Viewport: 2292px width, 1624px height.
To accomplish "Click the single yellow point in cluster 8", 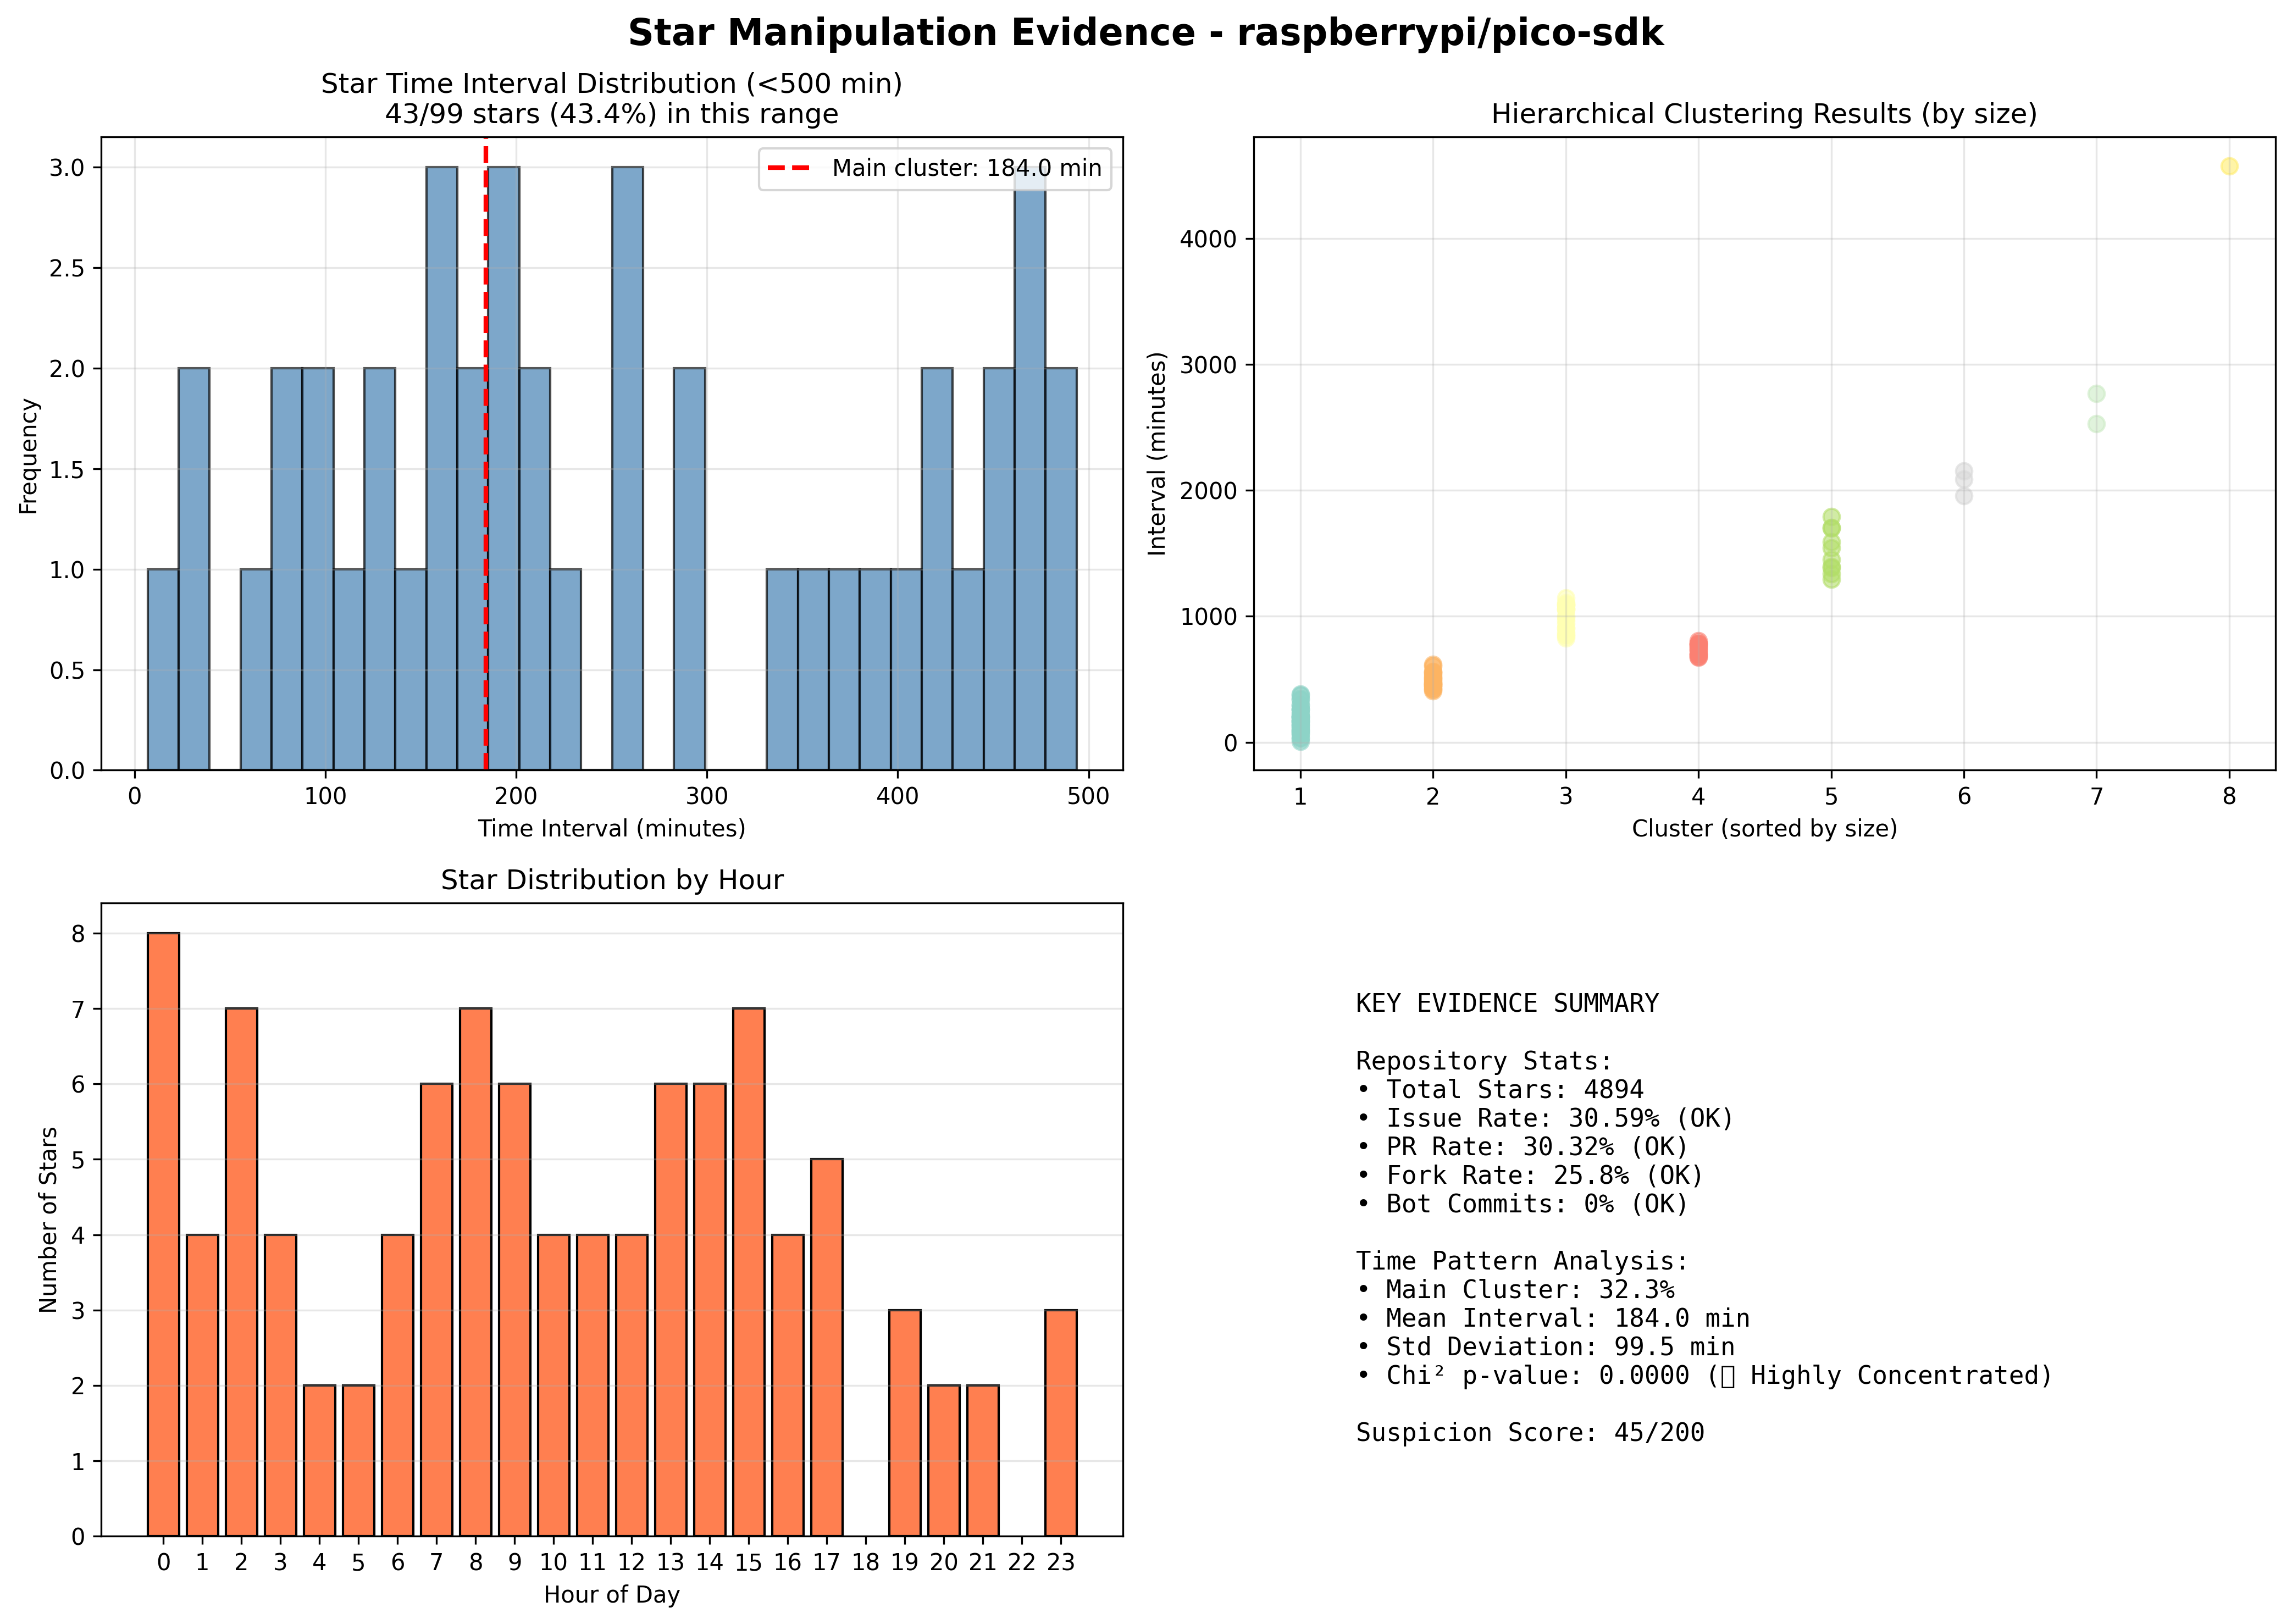I will [x=2229, y=166].
